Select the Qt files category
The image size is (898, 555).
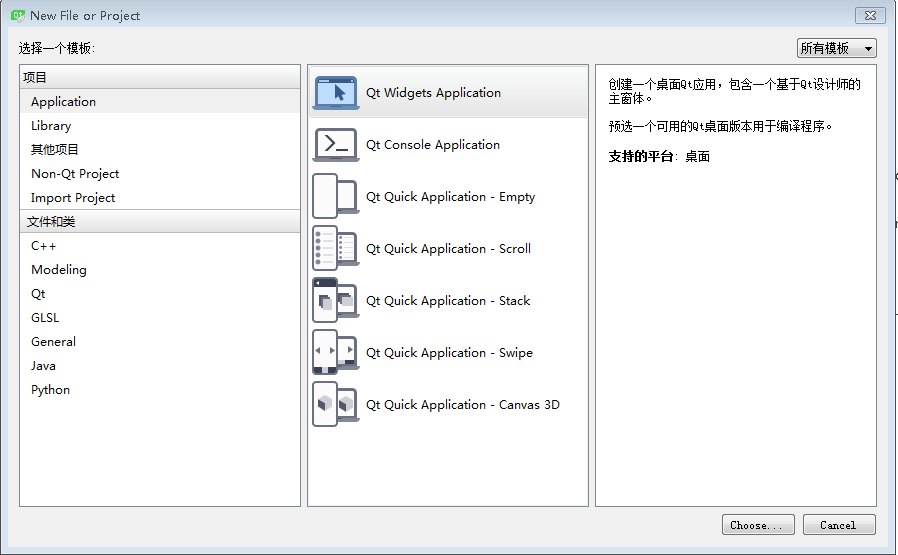click(x=160, y=294)
